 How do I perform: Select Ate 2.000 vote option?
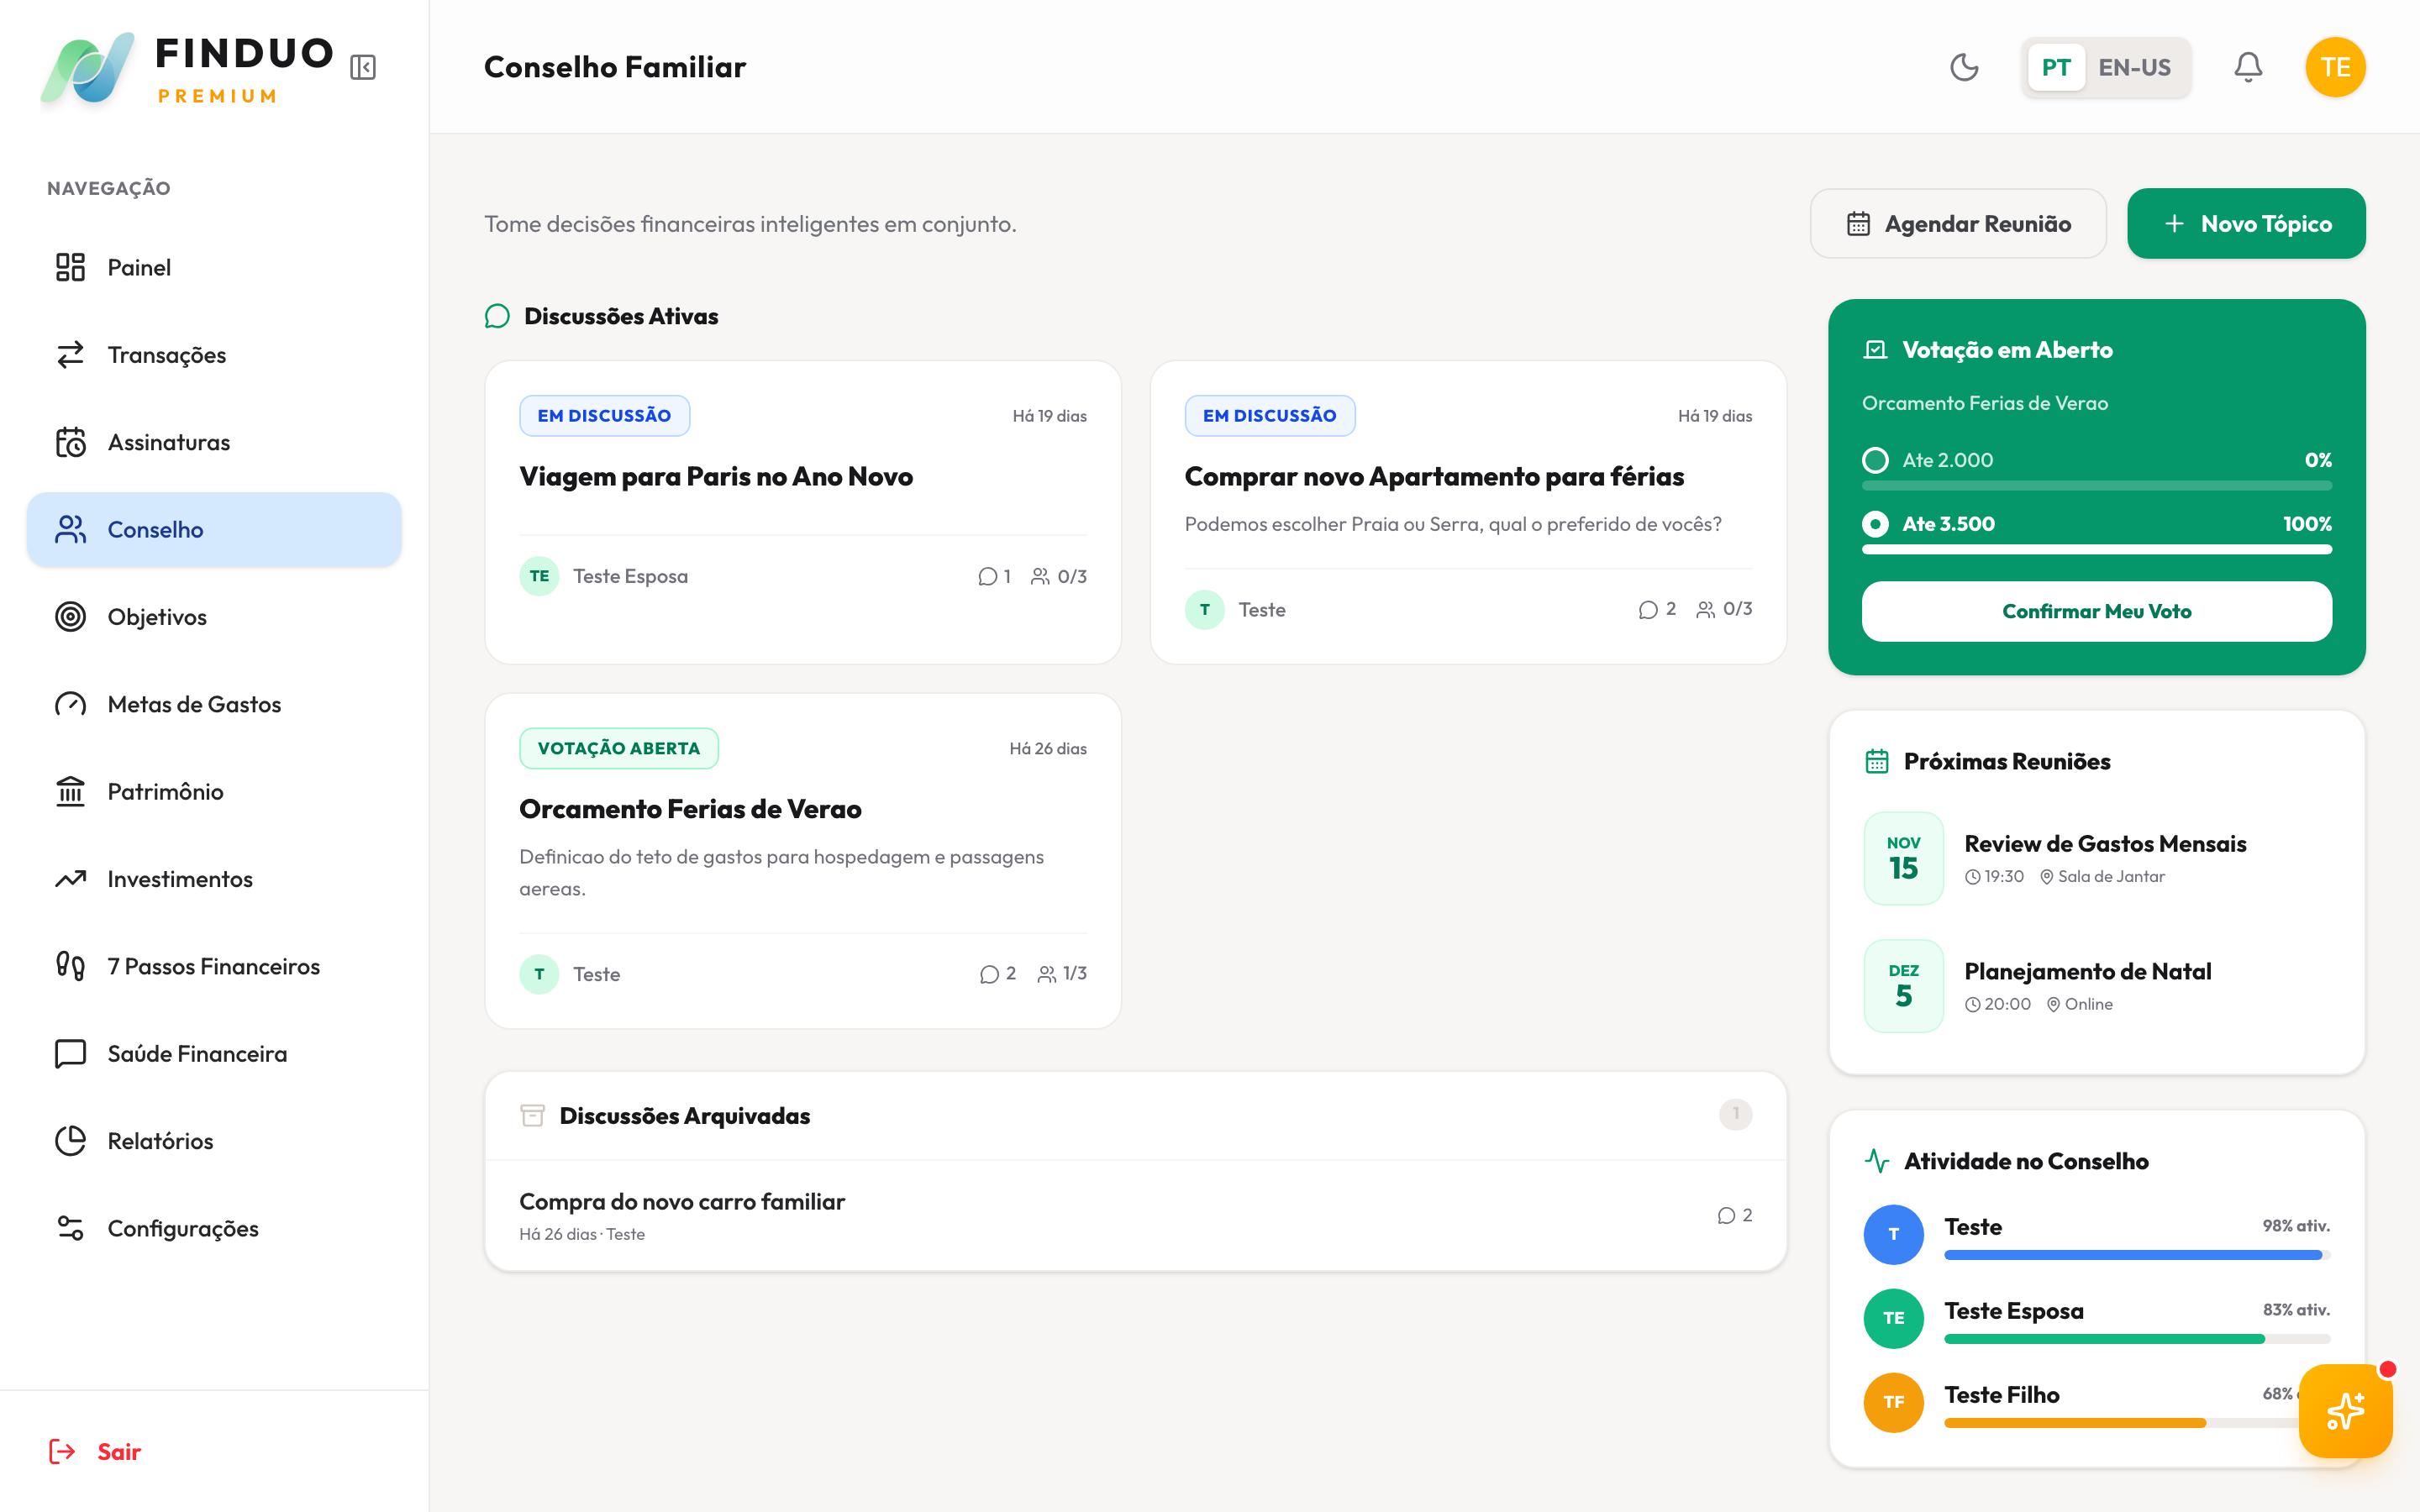tap(1876, 460)
